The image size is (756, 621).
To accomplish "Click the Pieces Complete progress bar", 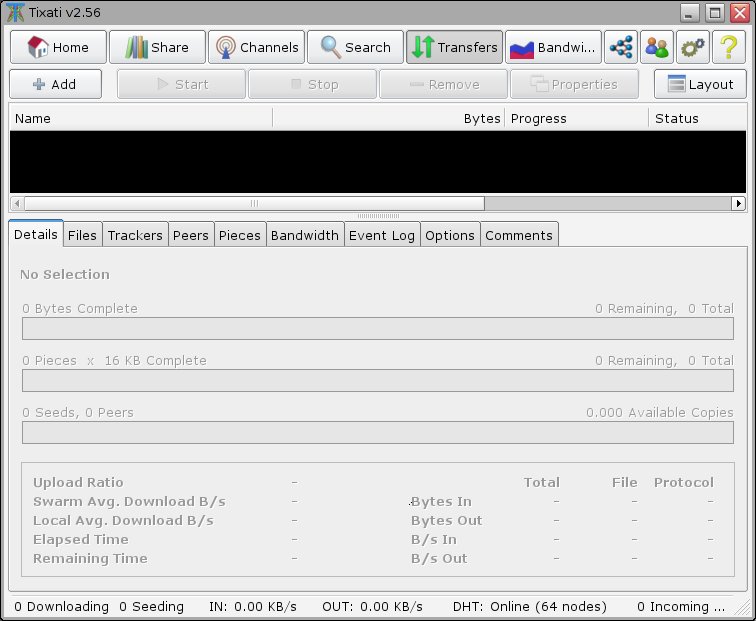I will click(x=378, y=380).
